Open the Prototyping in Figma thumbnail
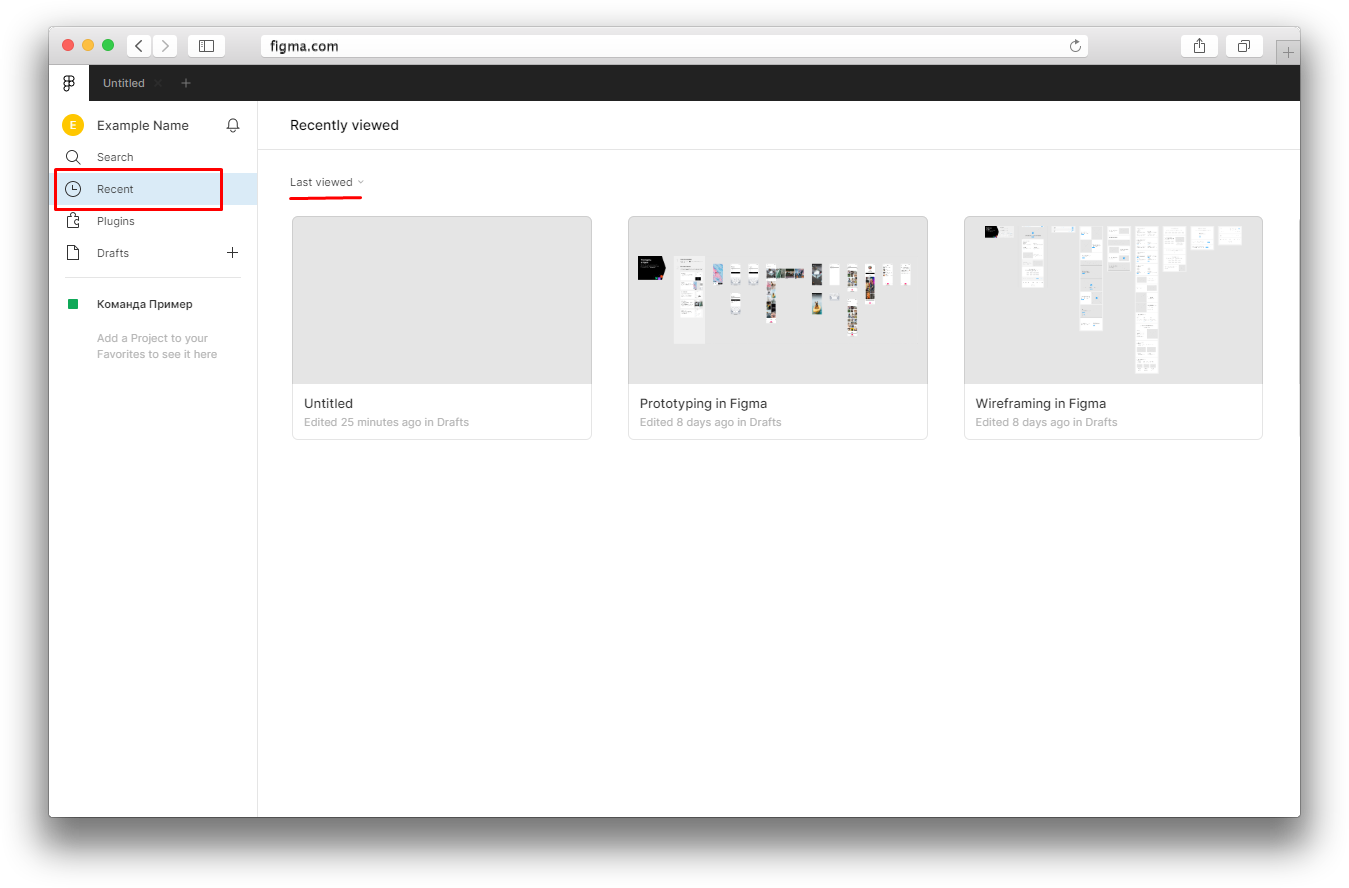 (x=778, y=300)
